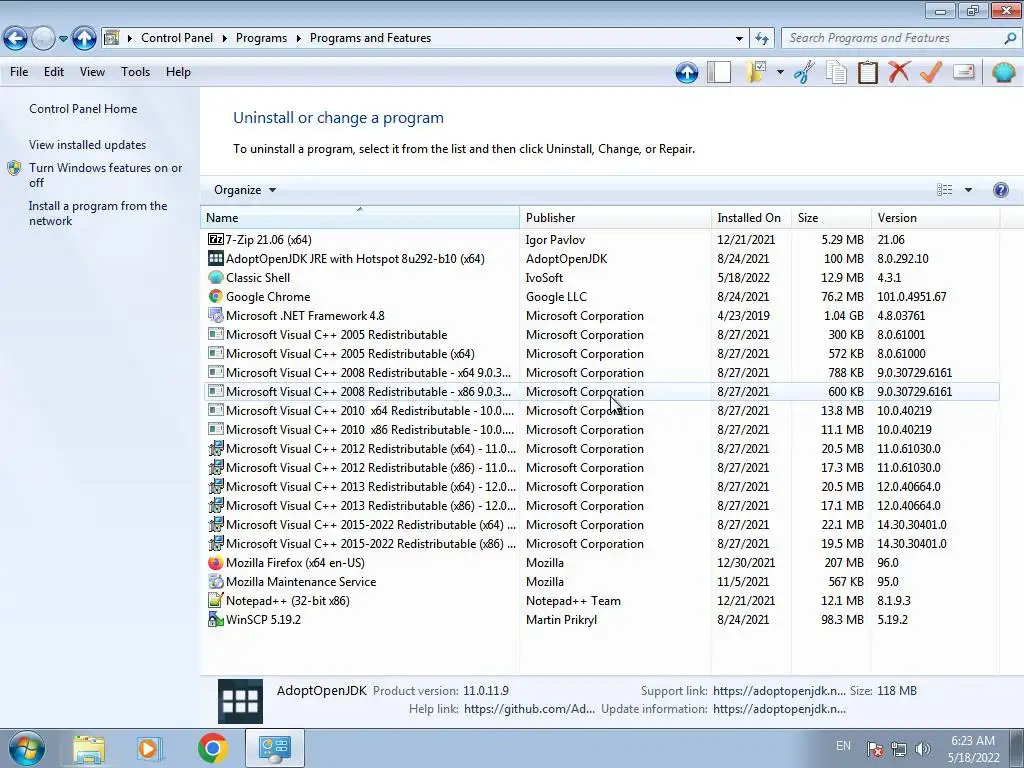Click the Copy toolbar icon
1024x768 pixels.
point(836,72)
